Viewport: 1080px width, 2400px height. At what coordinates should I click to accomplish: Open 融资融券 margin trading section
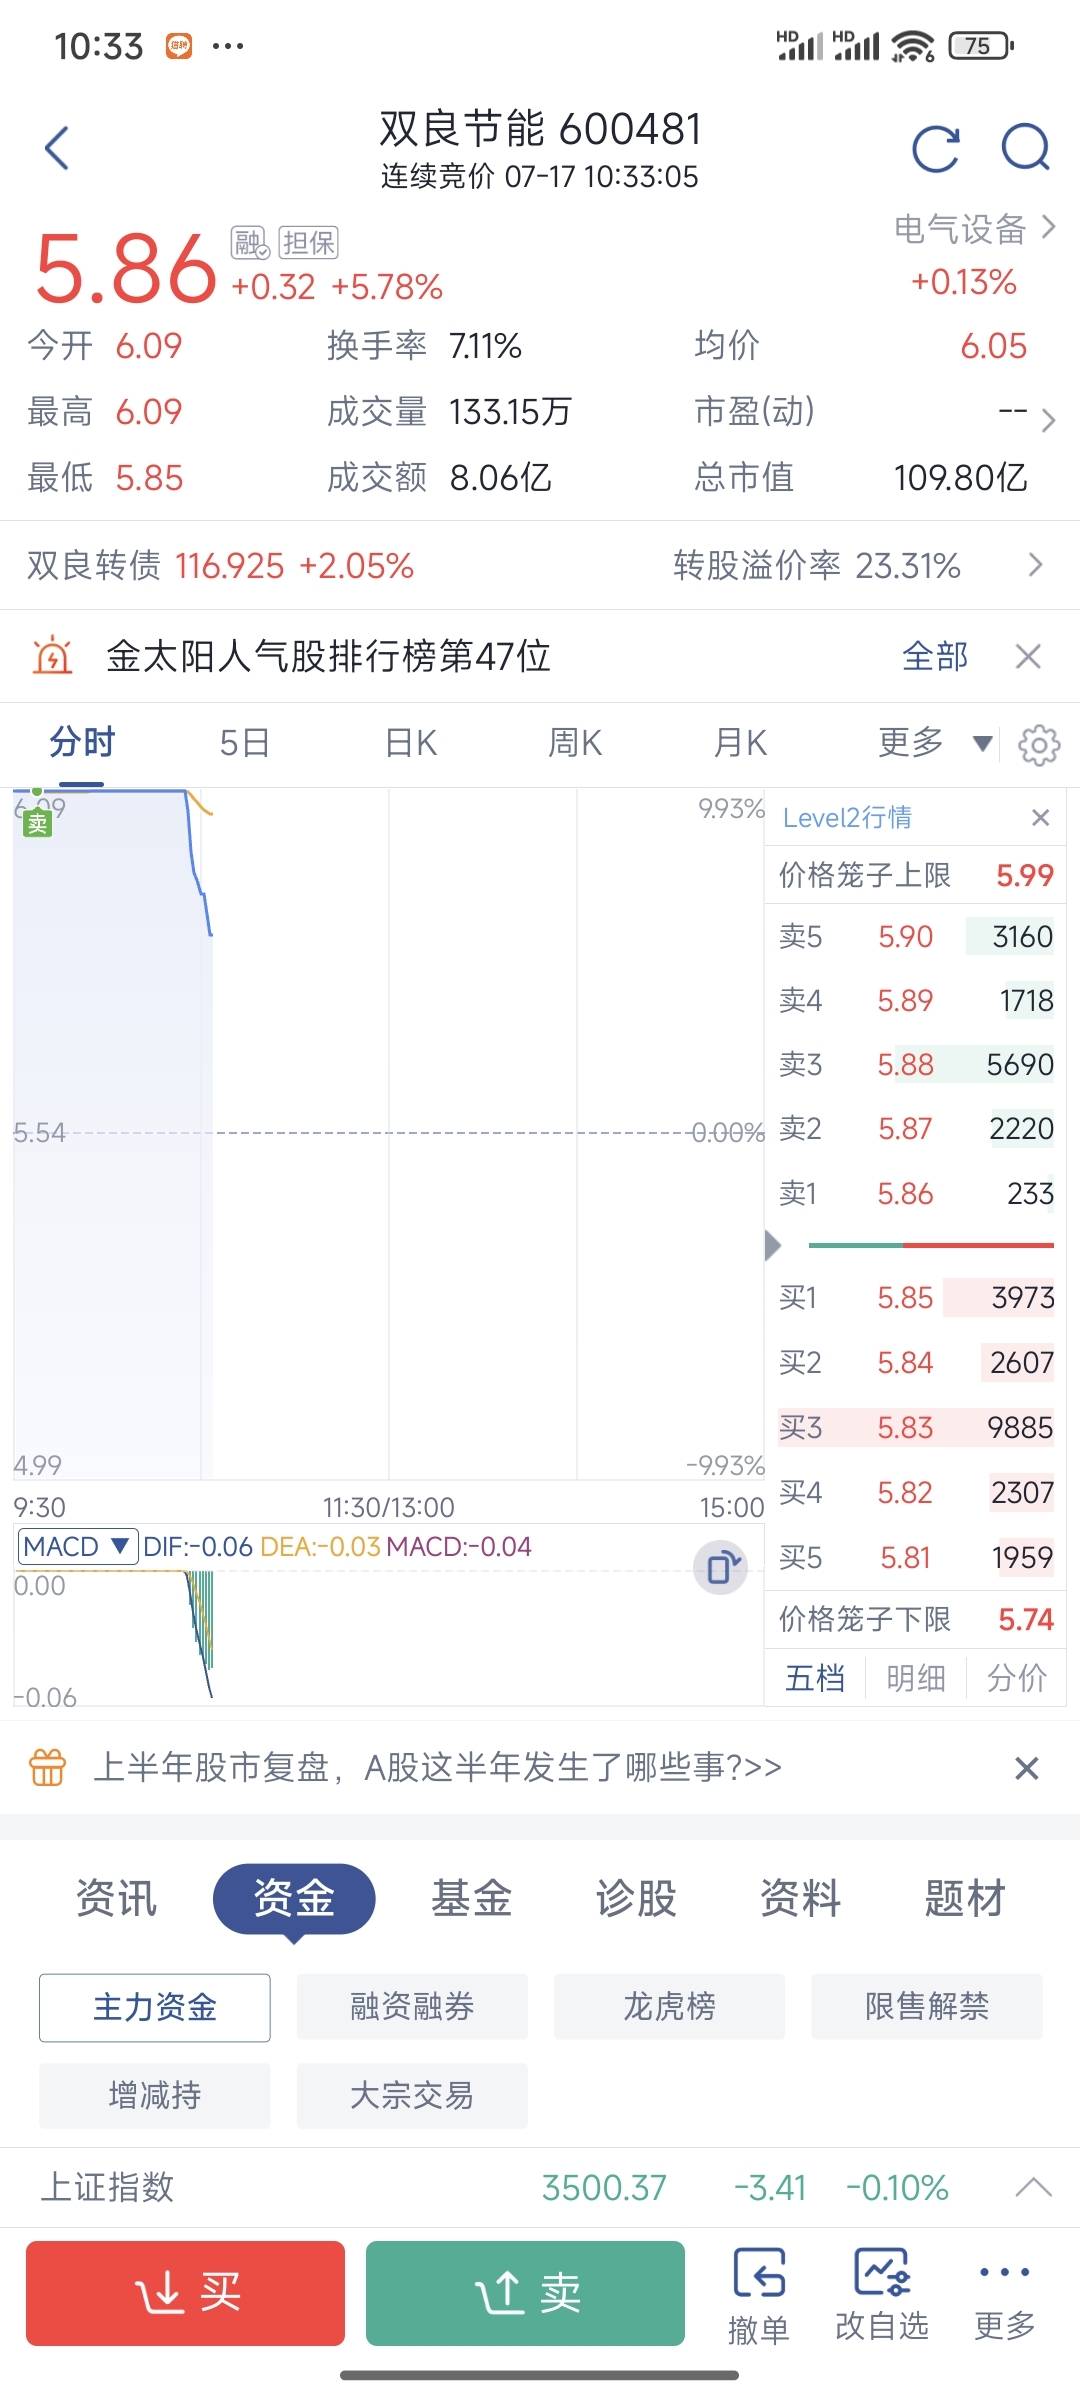[x=412, y=2007]
